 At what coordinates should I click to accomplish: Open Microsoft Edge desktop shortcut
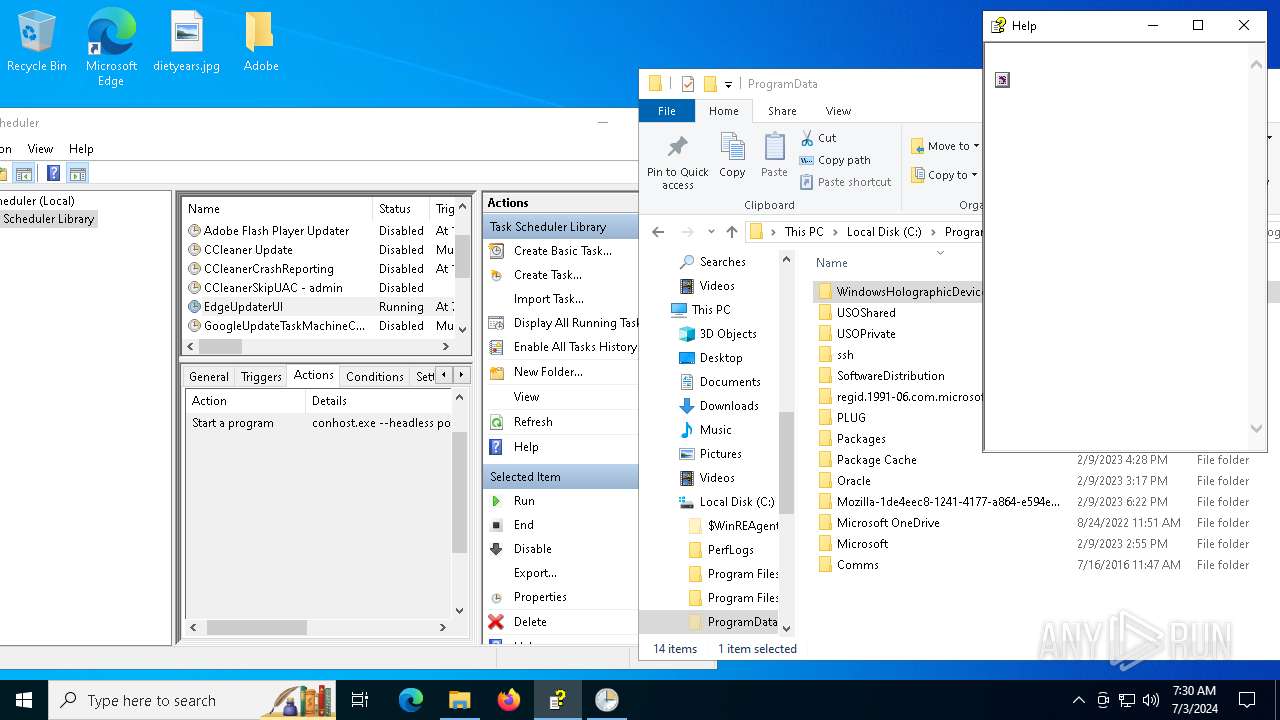111,48
